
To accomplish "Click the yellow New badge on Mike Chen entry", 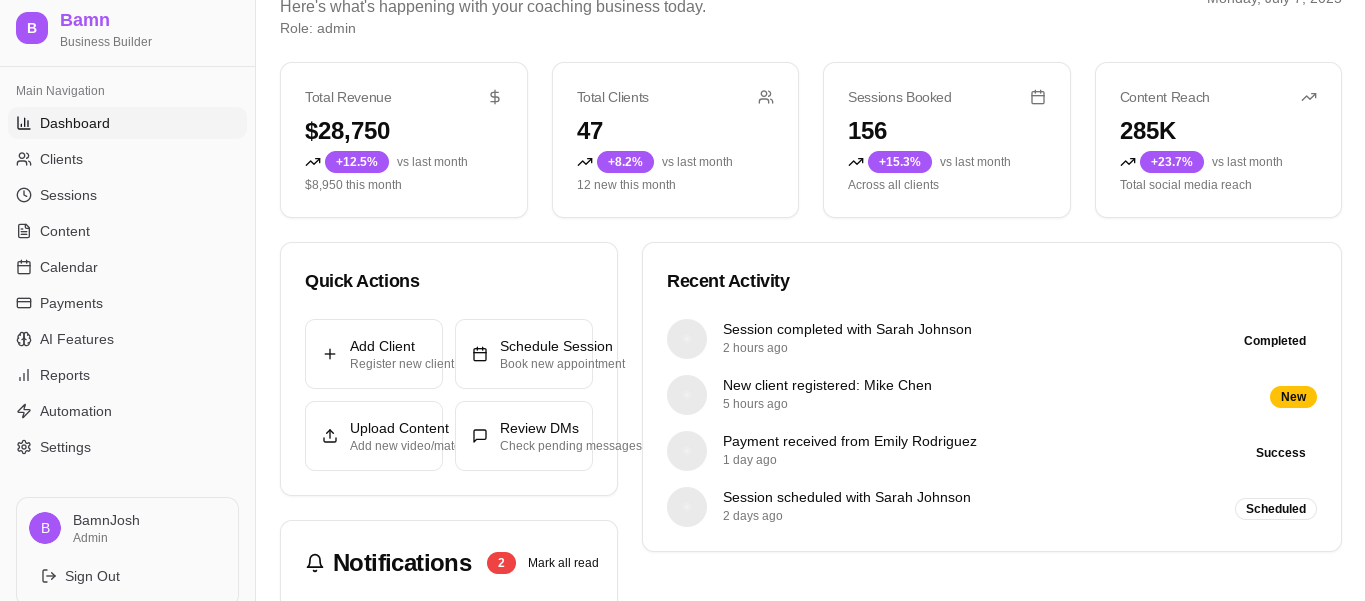I will point(1293,397).
